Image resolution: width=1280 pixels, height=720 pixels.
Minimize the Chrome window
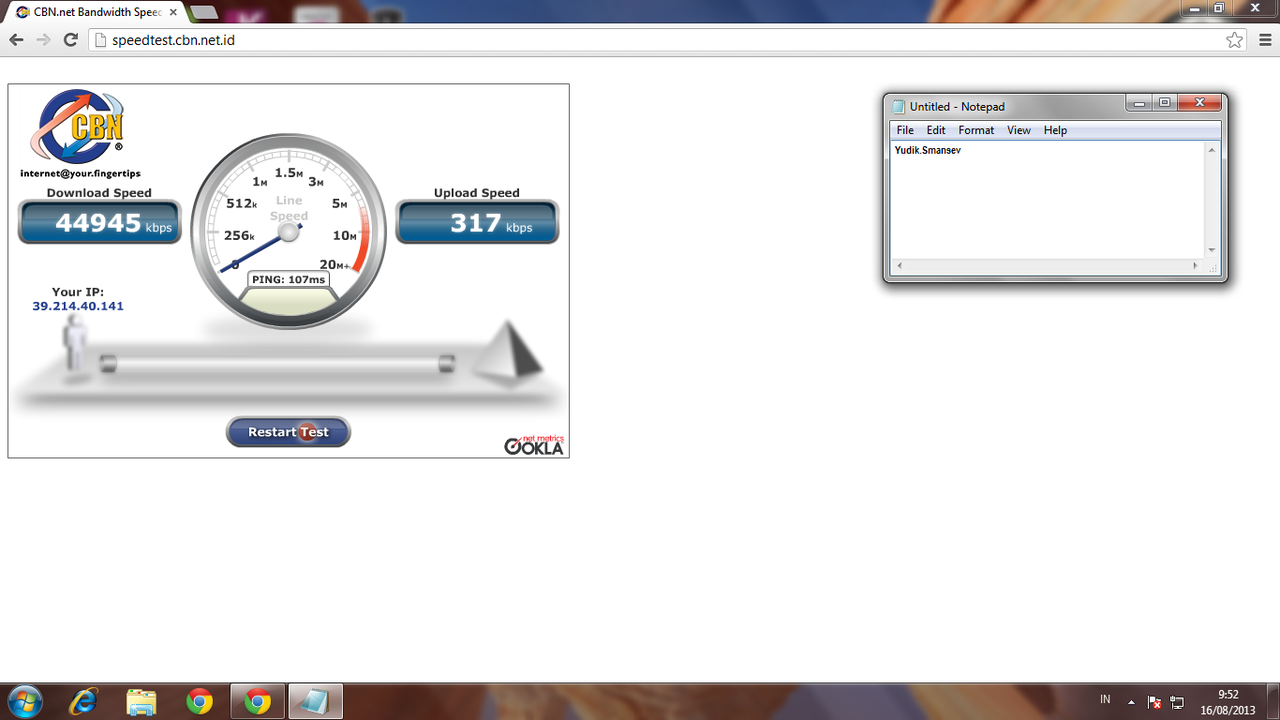[1194, 8]
